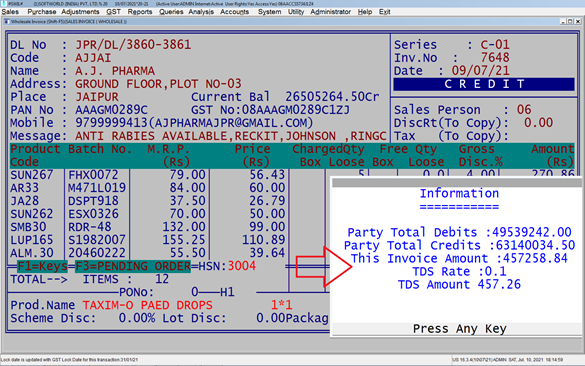Click the Date value 09/07/21
This screenshot has height=366, width=585.
click(481, 71)
